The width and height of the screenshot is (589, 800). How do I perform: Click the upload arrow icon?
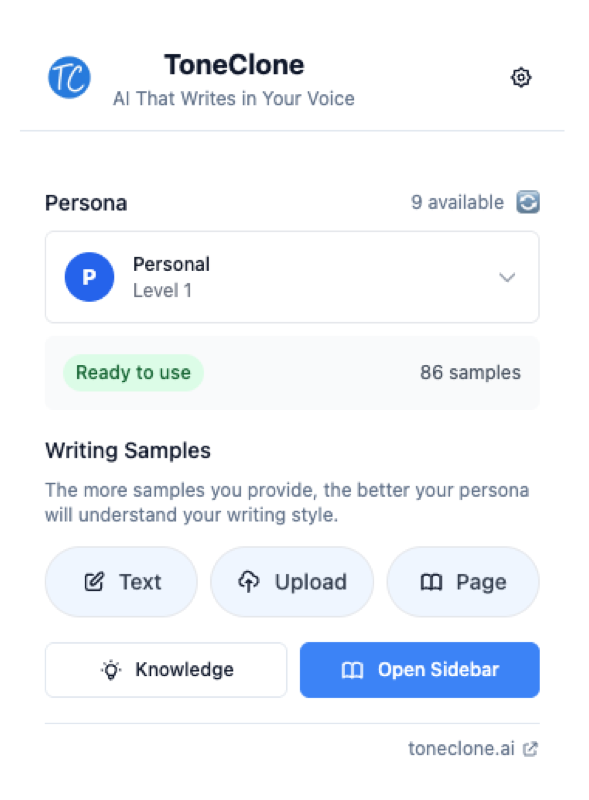point(247,581)
